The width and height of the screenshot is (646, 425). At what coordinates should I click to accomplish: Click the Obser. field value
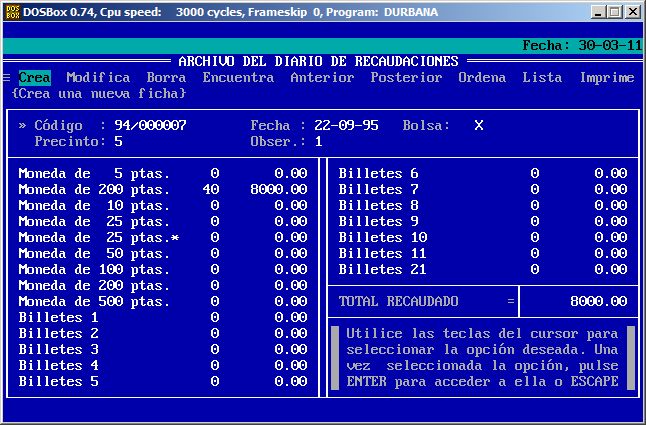[318, 141]
